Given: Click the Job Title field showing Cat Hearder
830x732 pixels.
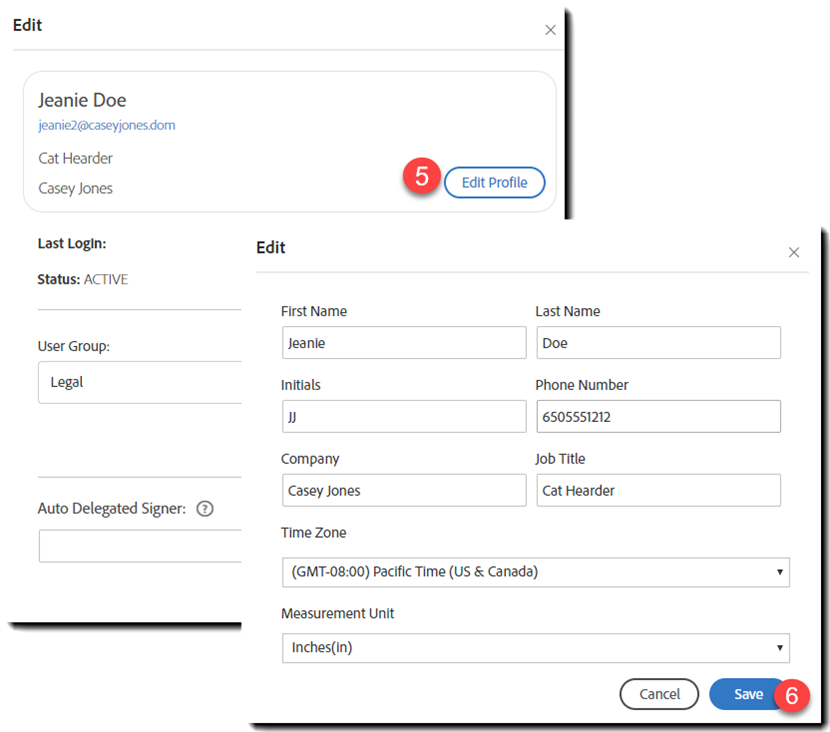Looking at the screenshot, I should 658,490.
